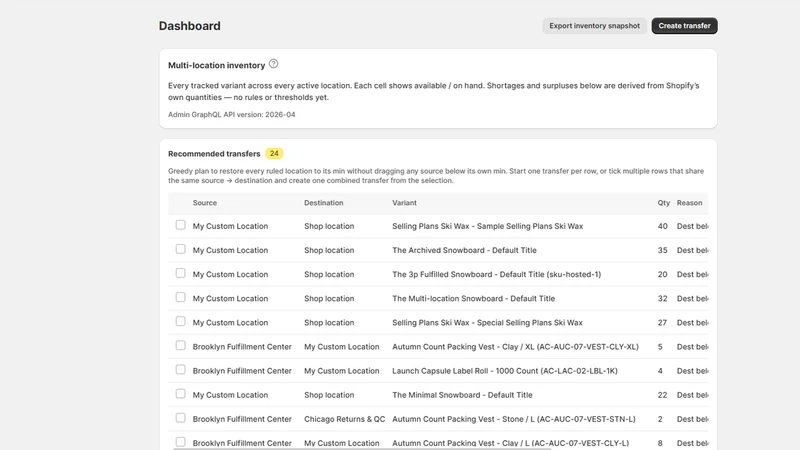Click the horizontal scrollbar under the table

point(362,448)
